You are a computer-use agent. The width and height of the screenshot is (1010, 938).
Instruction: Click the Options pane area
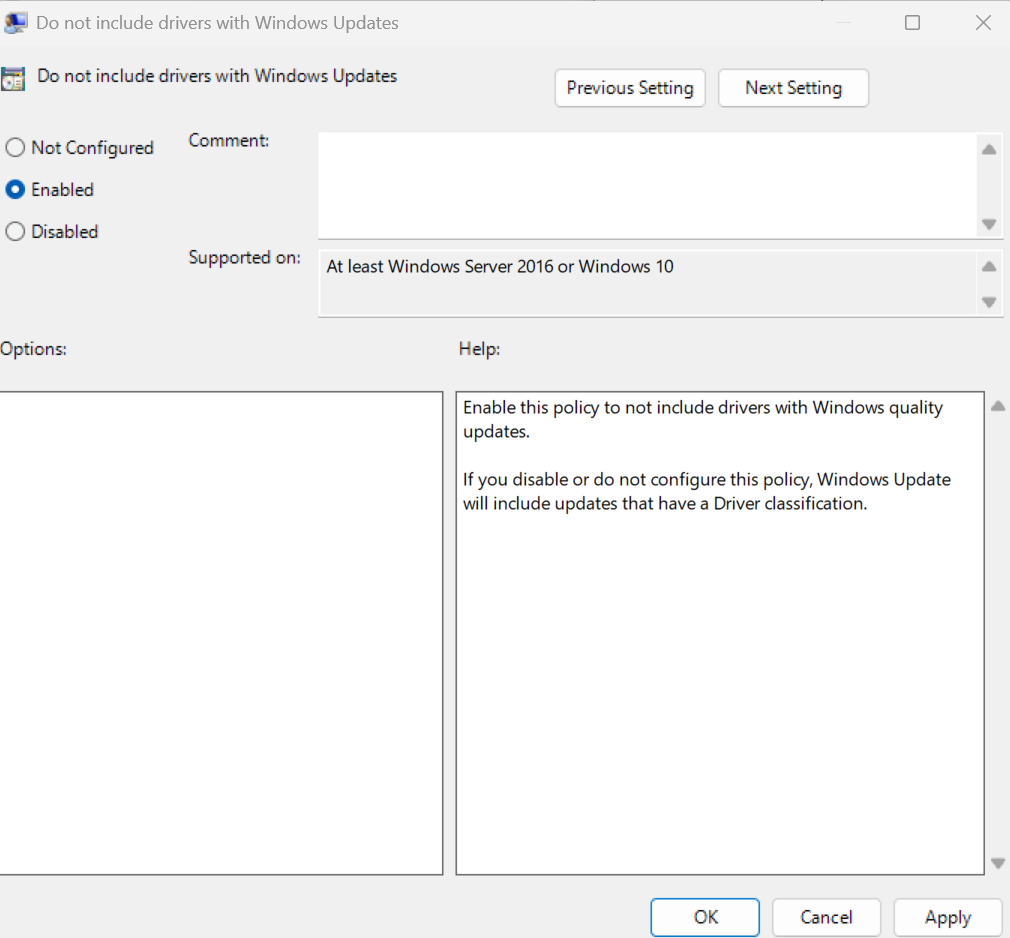tap(221, 633)
